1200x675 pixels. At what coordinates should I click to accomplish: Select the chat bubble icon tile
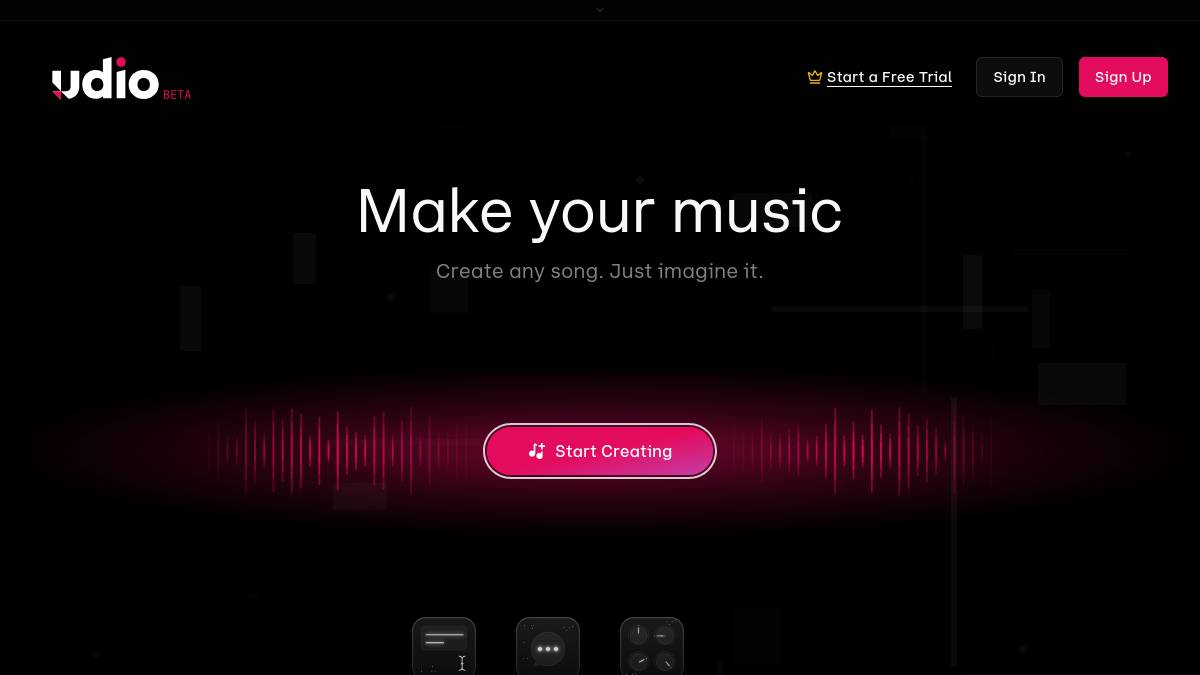(548, 646)
